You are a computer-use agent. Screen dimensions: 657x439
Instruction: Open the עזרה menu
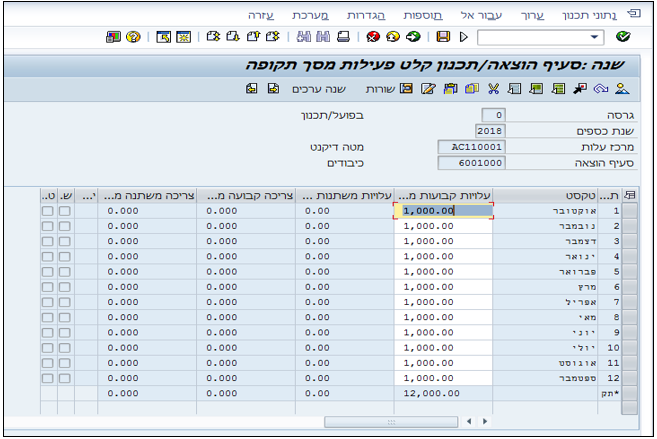261,15
